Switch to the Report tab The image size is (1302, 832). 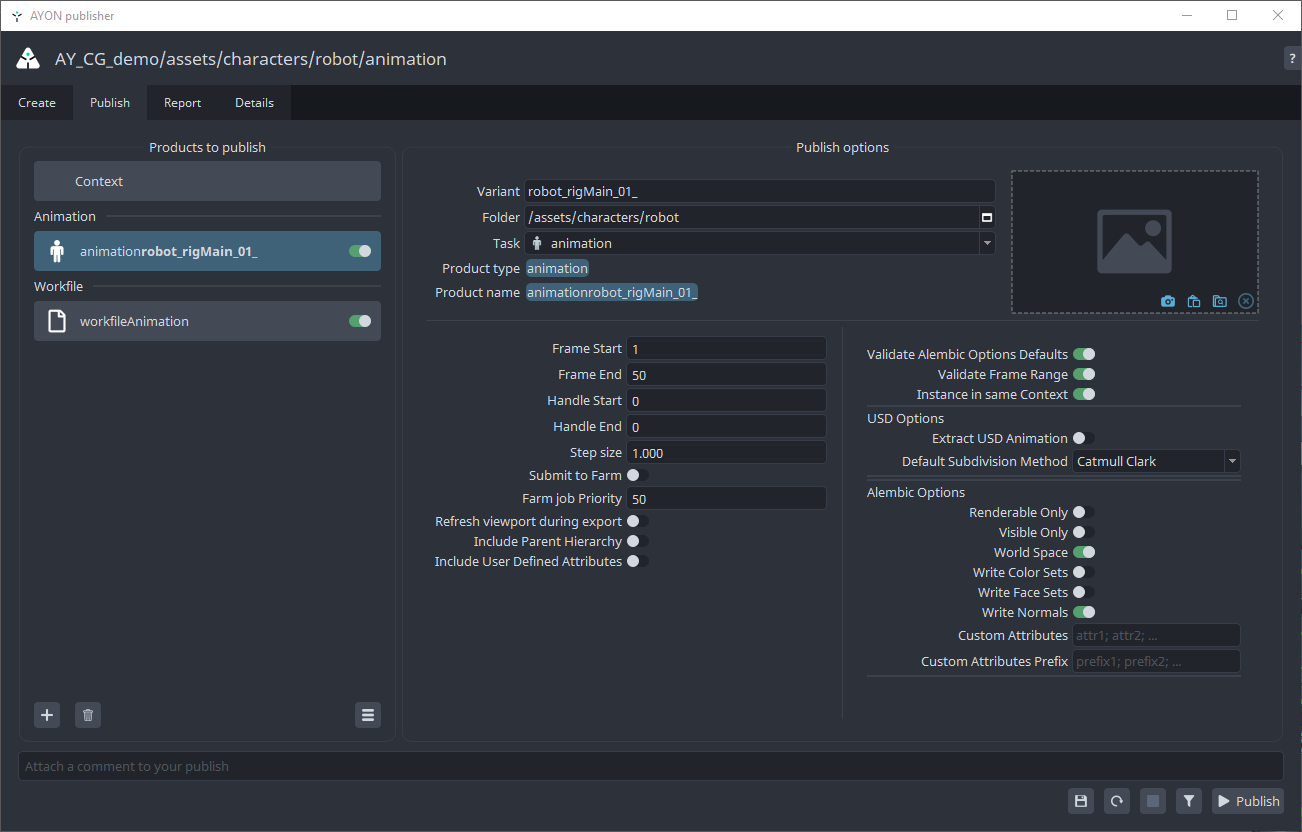[x=182, y=103]
